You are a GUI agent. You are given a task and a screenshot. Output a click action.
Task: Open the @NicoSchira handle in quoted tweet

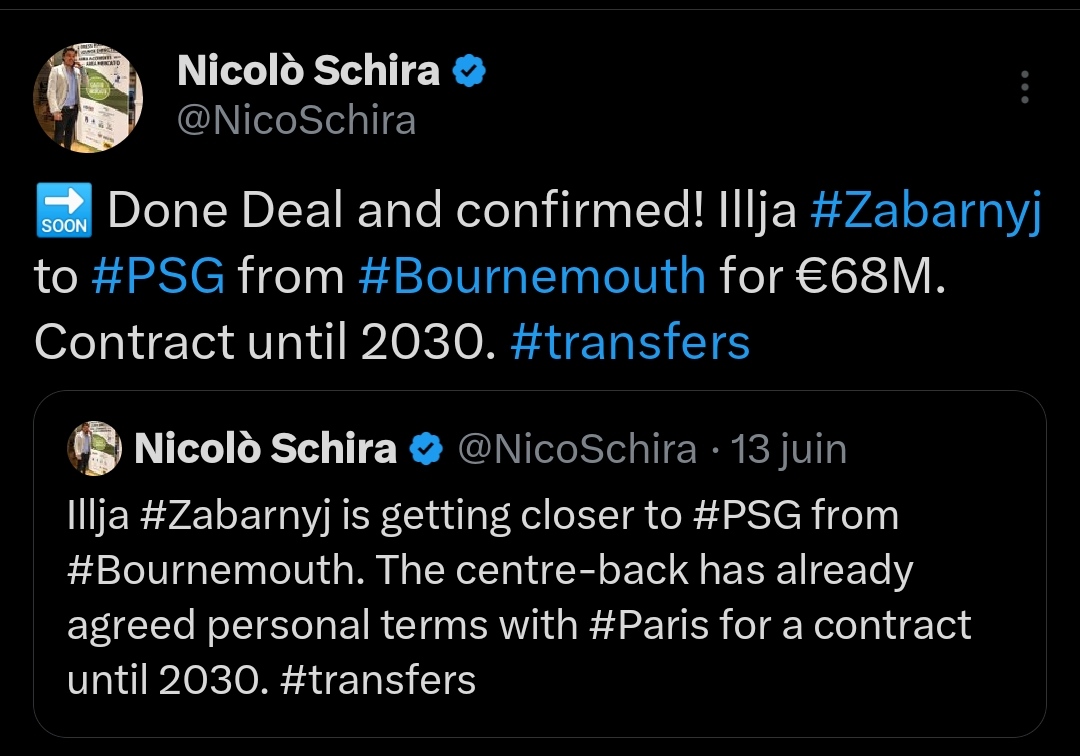point(577,450)
